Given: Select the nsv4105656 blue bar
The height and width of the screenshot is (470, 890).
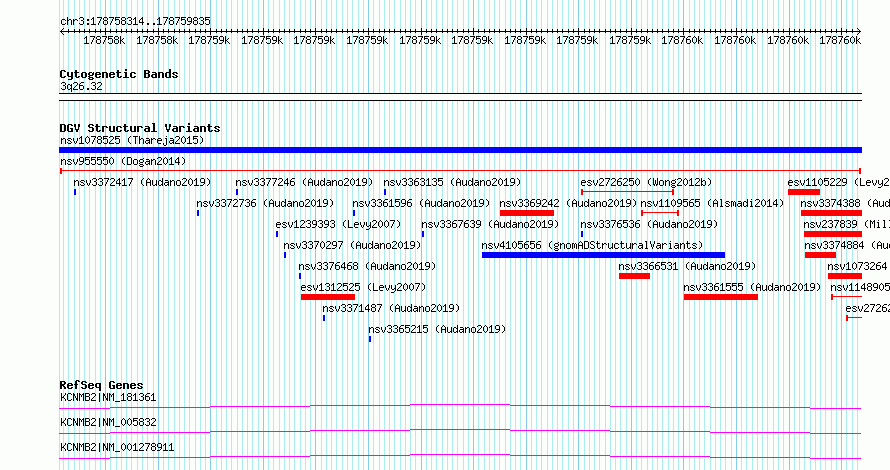Looking at the screenshot, I should pos(603,255).
